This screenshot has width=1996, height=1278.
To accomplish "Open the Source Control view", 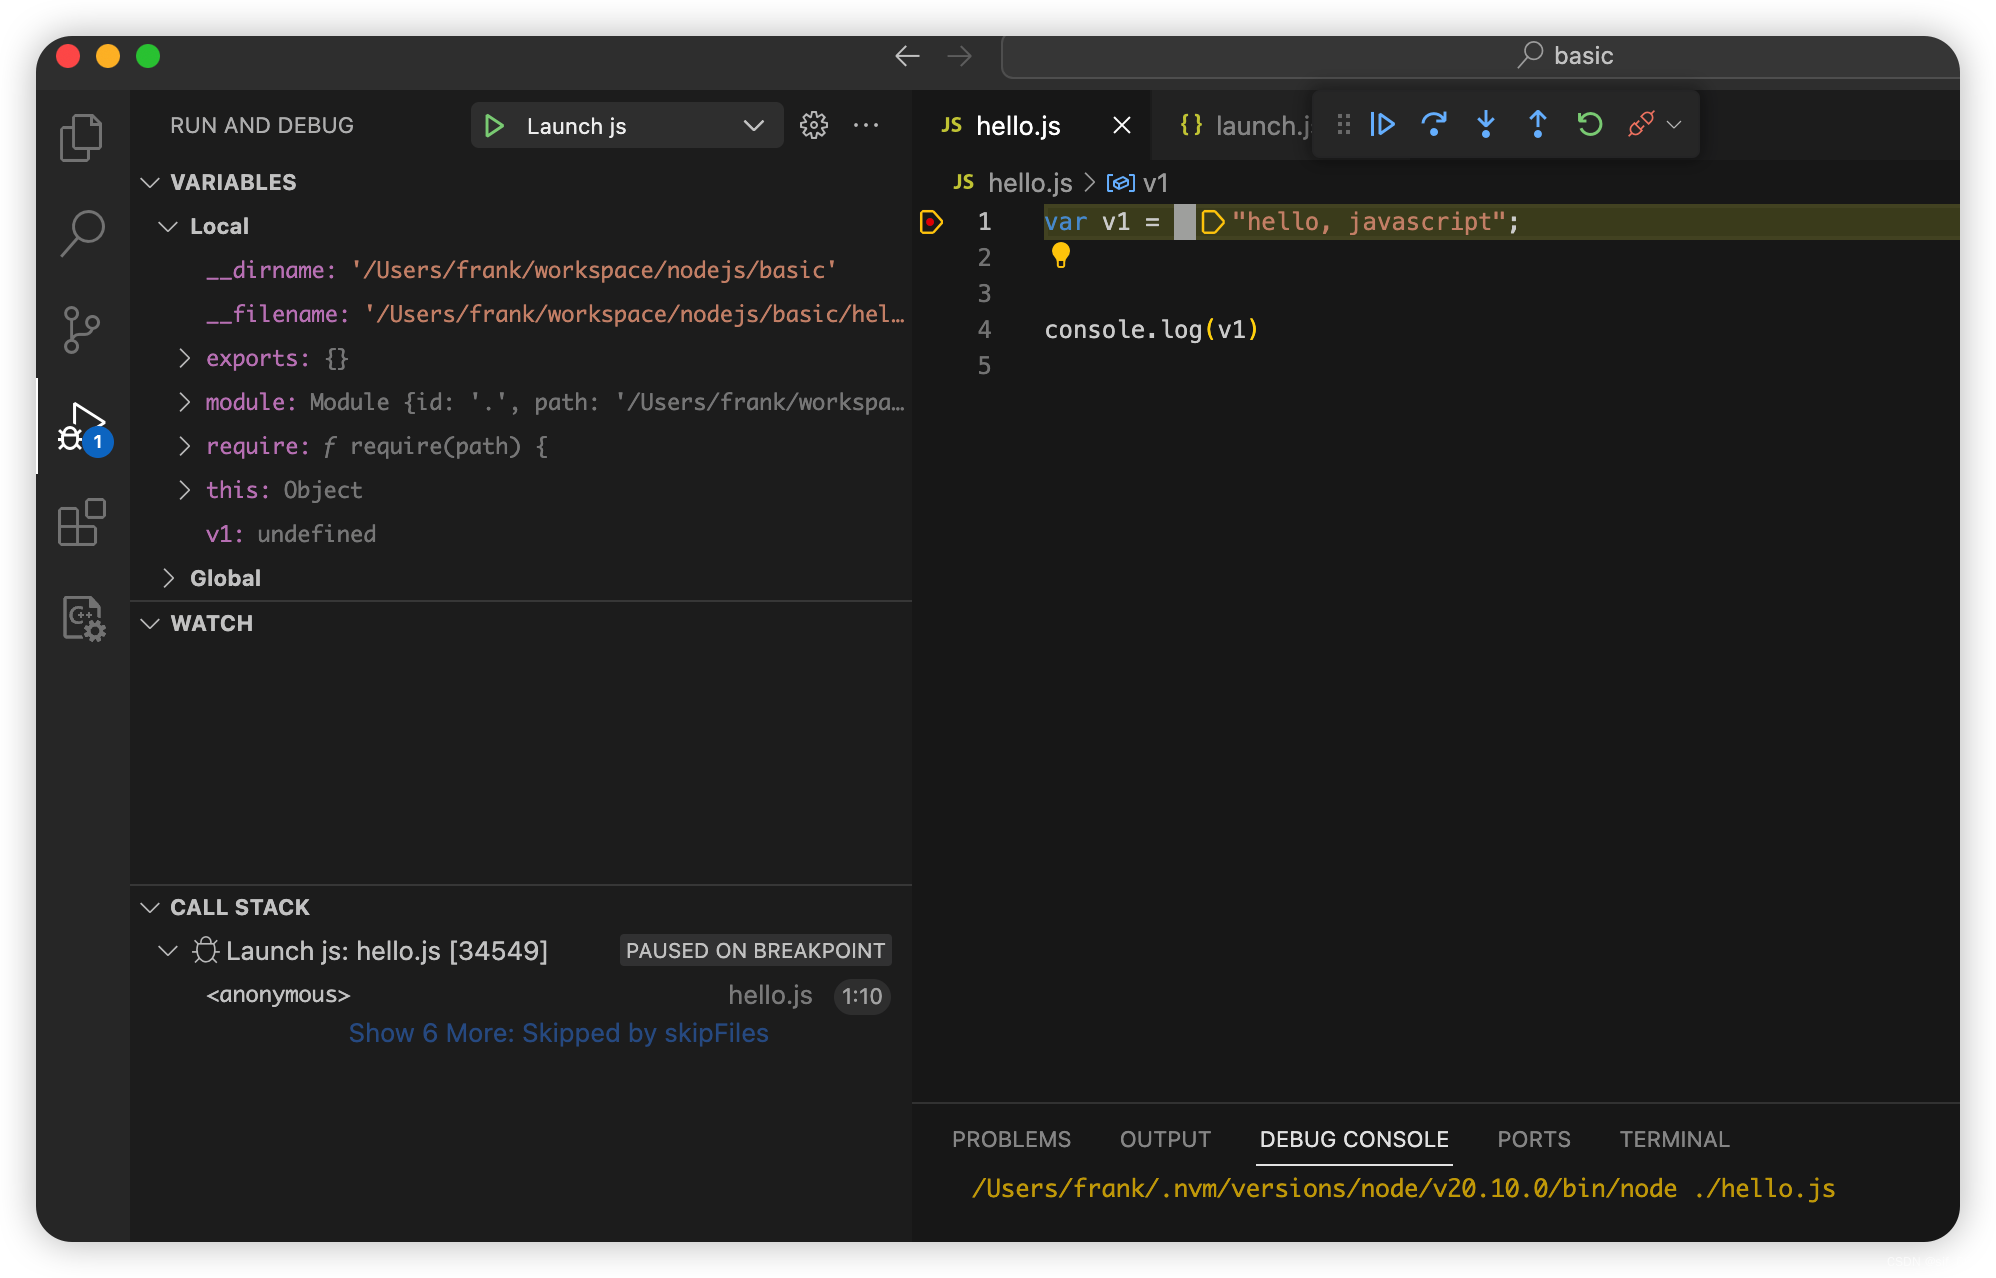I will tap(82, 329).
